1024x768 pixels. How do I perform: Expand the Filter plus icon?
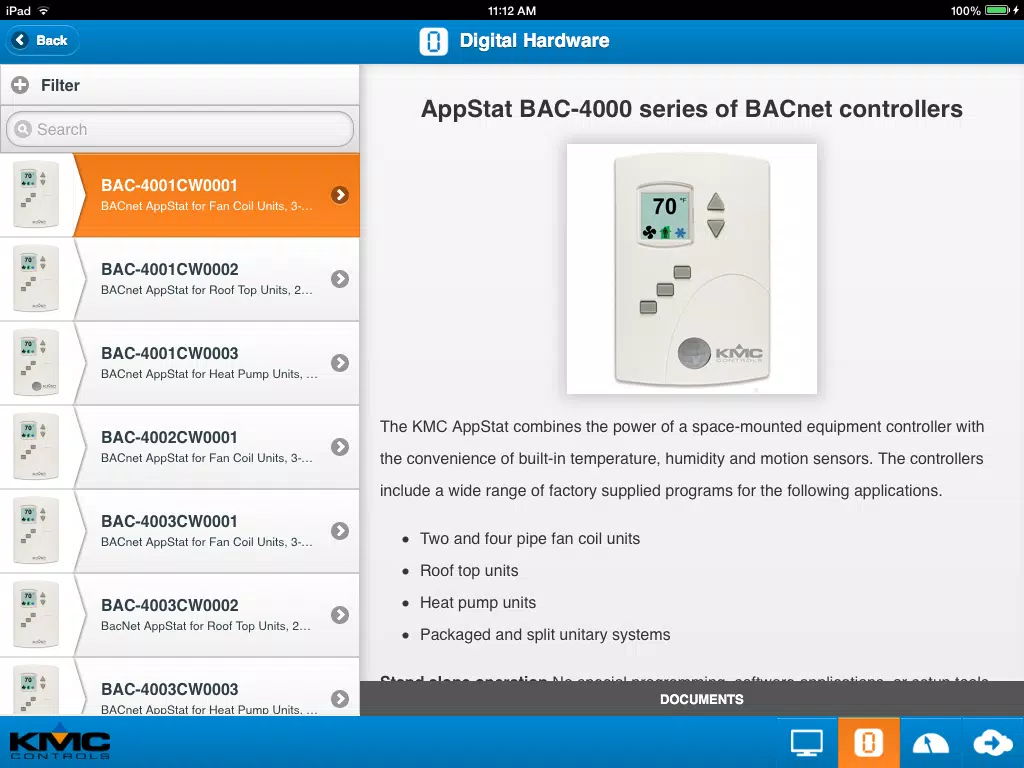[20, 85]
